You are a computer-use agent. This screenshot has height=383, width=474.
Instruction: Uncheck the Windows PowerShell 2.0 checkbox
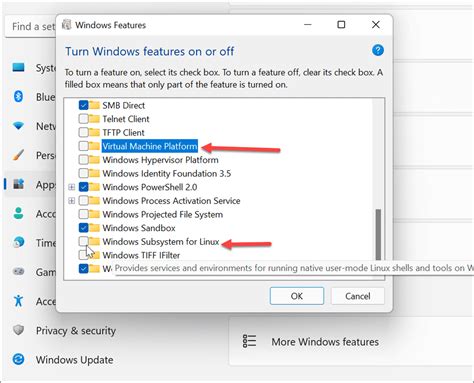83,187
